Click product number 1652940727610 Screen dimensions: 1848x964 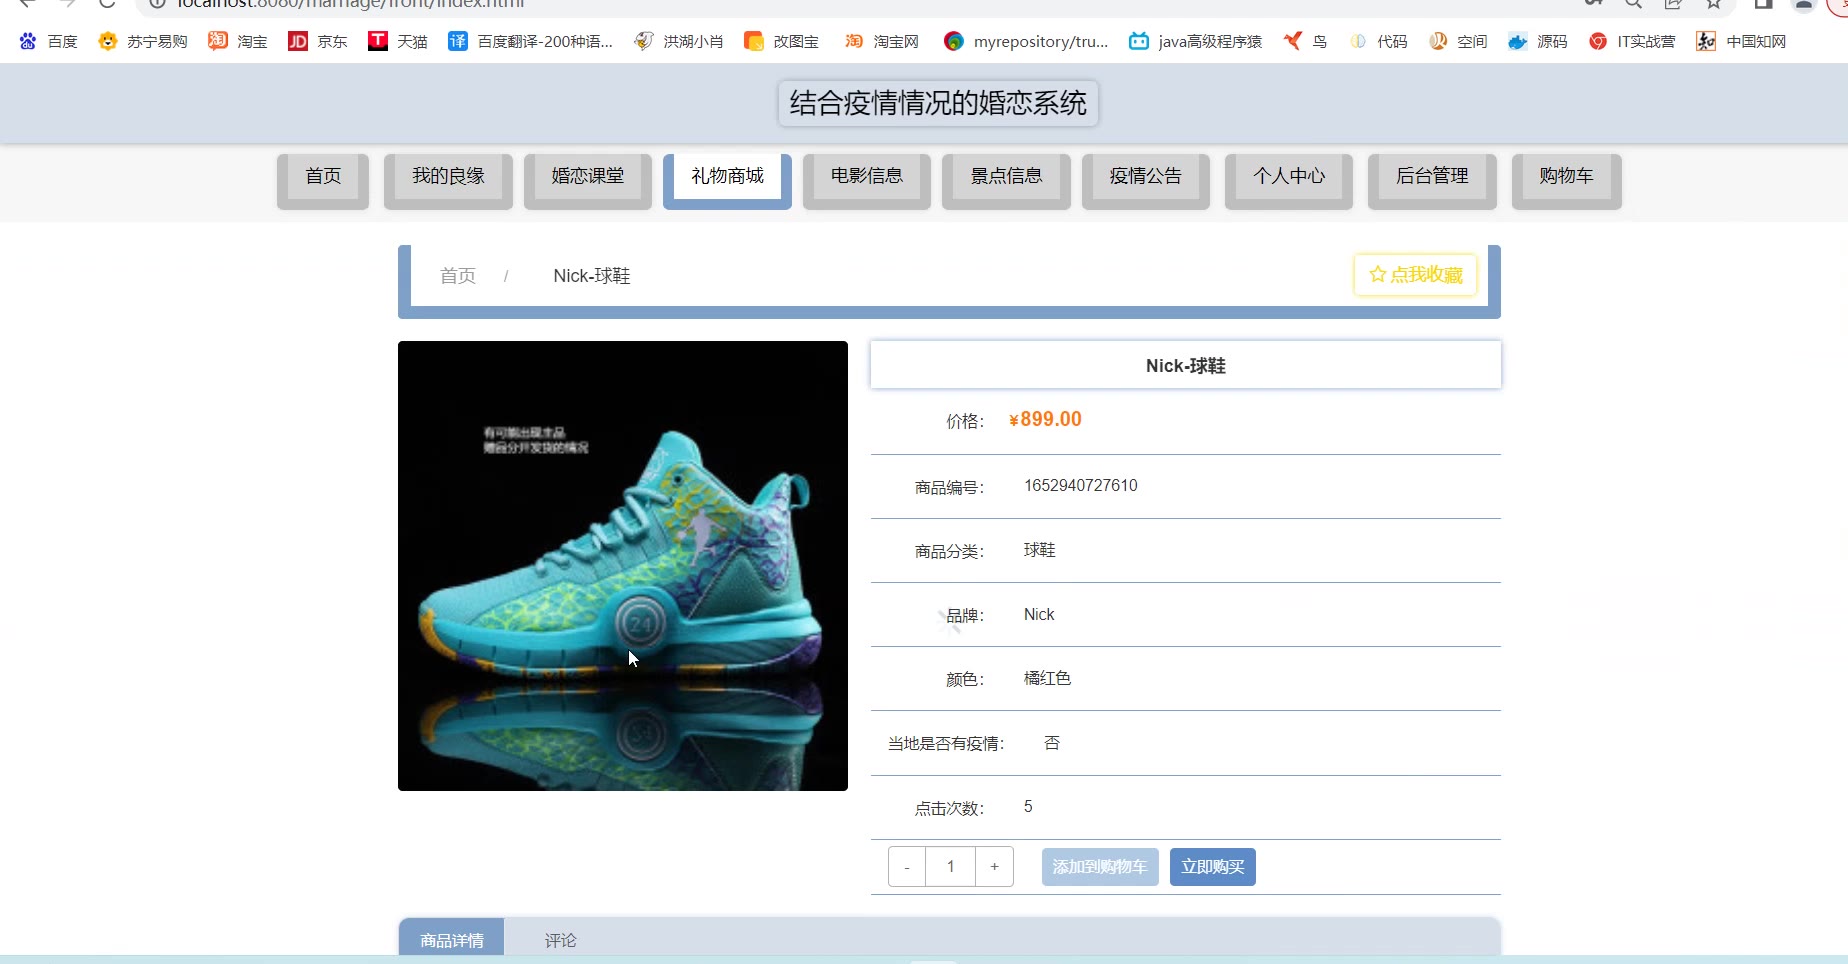click(x=1081, y=486)
